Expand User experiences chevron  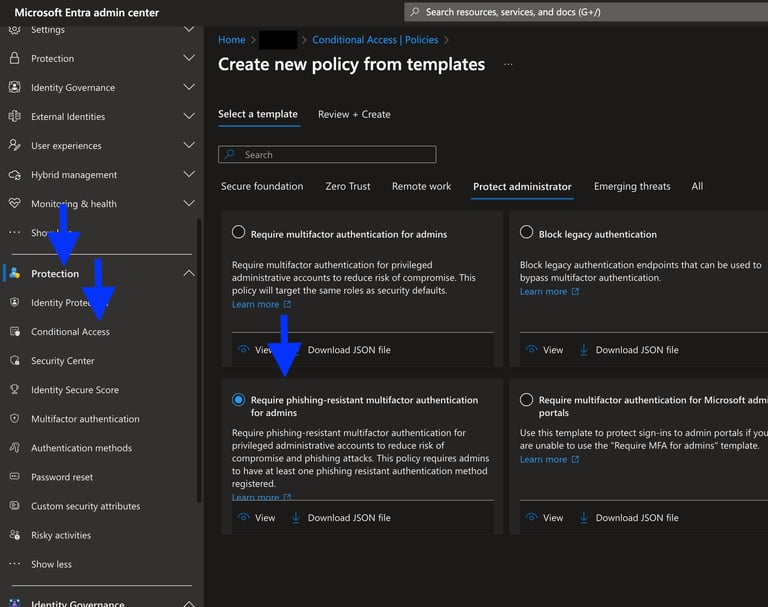click(189, 145)
